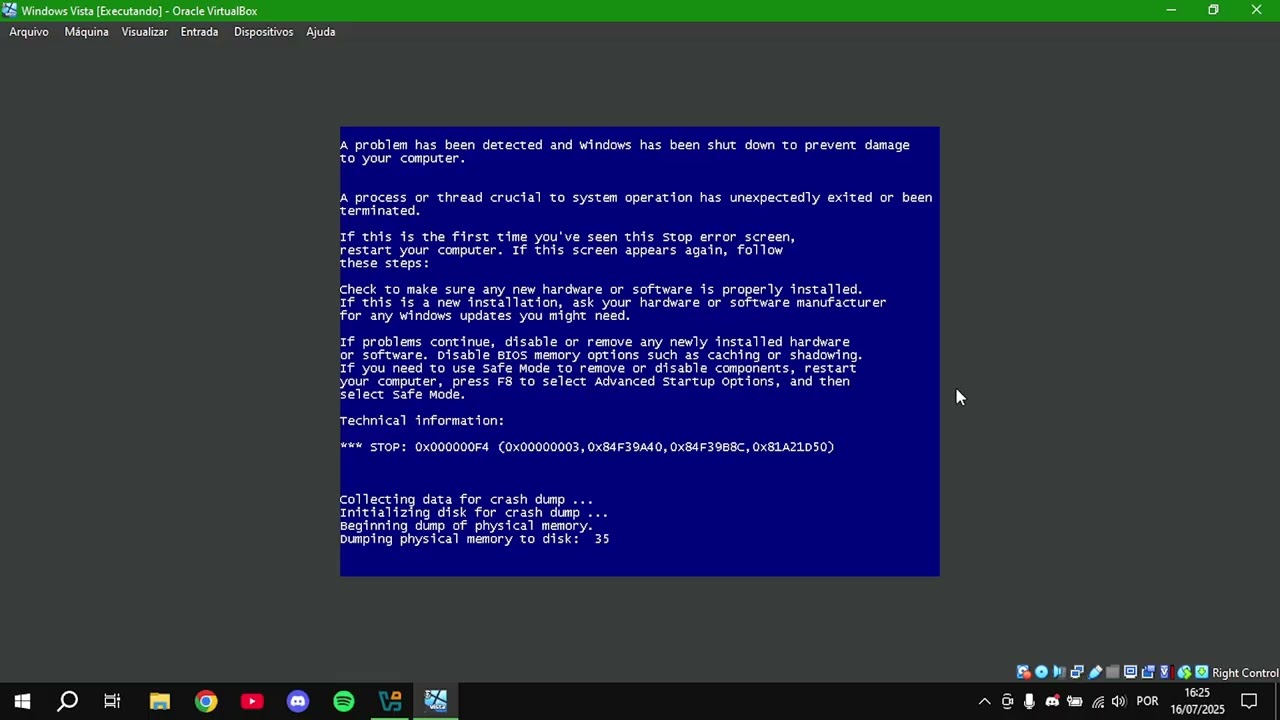Click the VirtualBox title bar icon
The width and height of the screenshot is (1280, 720).
coord(10,10)
